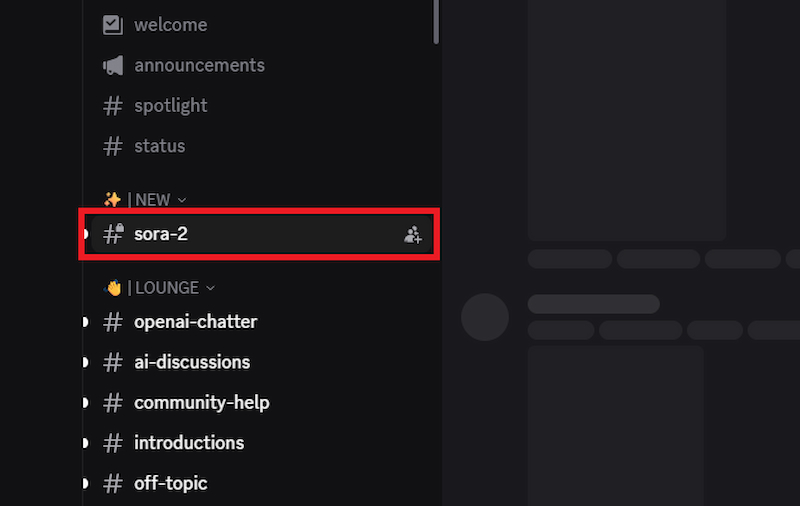Go to the community-help channel
Image resolution: width=800 pixels, height=506 pixels.
click(x=201, y=403)
